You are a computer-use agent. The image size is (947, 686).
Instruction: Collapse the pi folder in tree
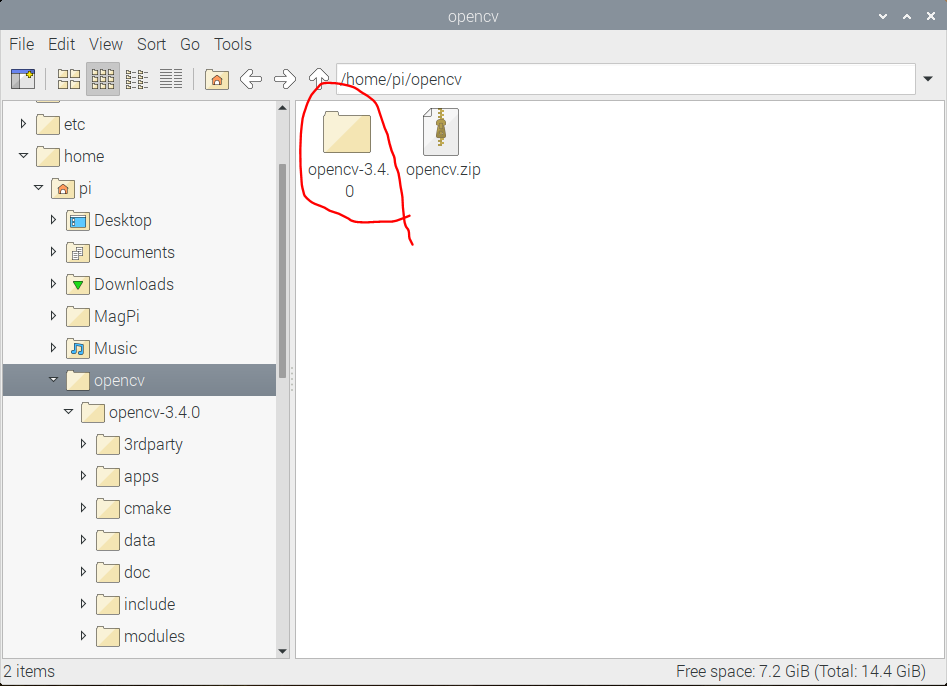(38, 188)
